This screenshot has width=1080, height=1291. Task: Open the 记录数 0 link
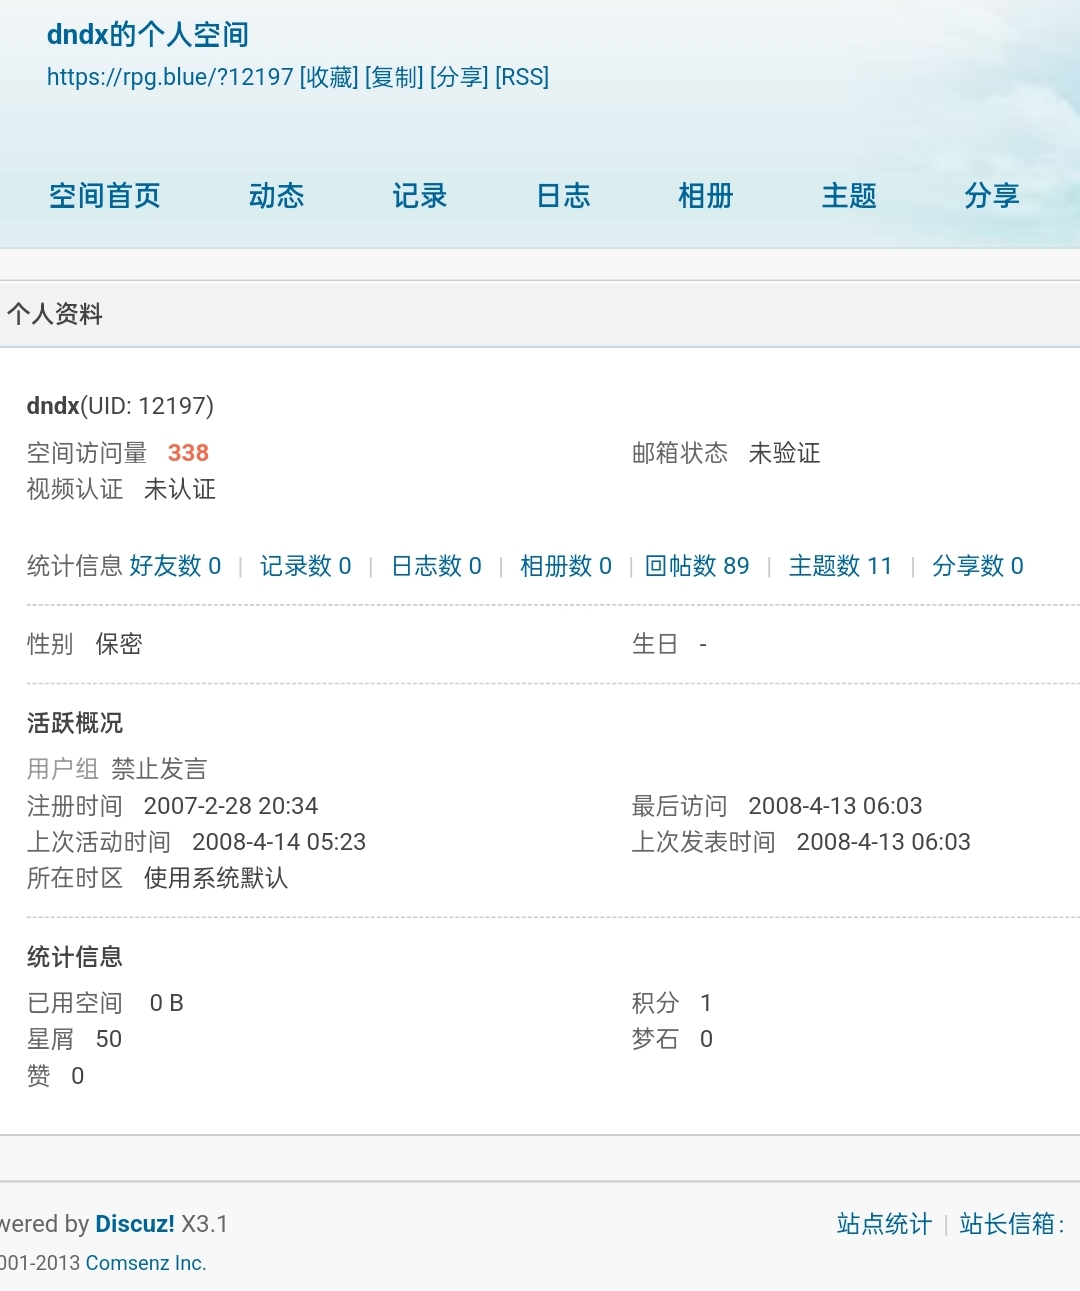coord(306,566)
